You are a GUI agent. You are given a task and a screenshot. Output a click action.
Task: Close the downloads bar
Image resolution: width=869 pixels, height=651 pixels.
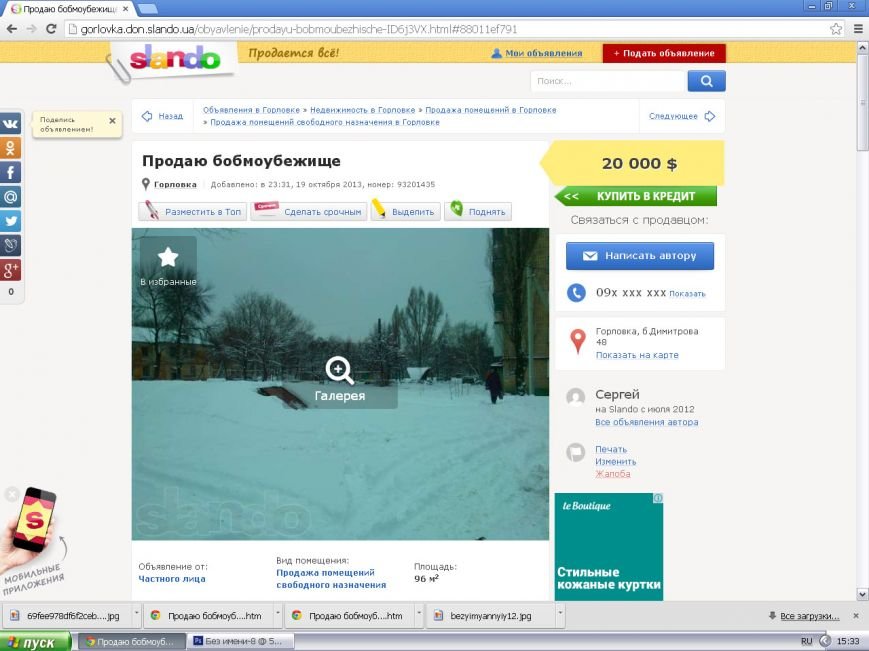(x=856, y=616)
